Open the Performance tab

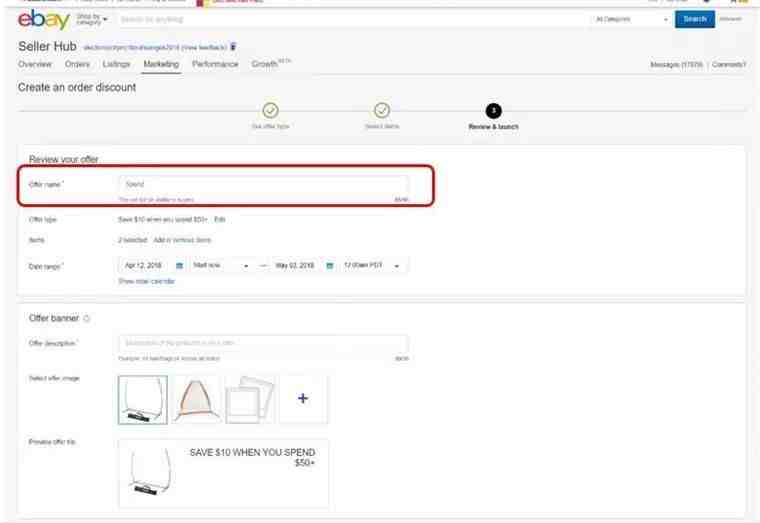(215, 64)
